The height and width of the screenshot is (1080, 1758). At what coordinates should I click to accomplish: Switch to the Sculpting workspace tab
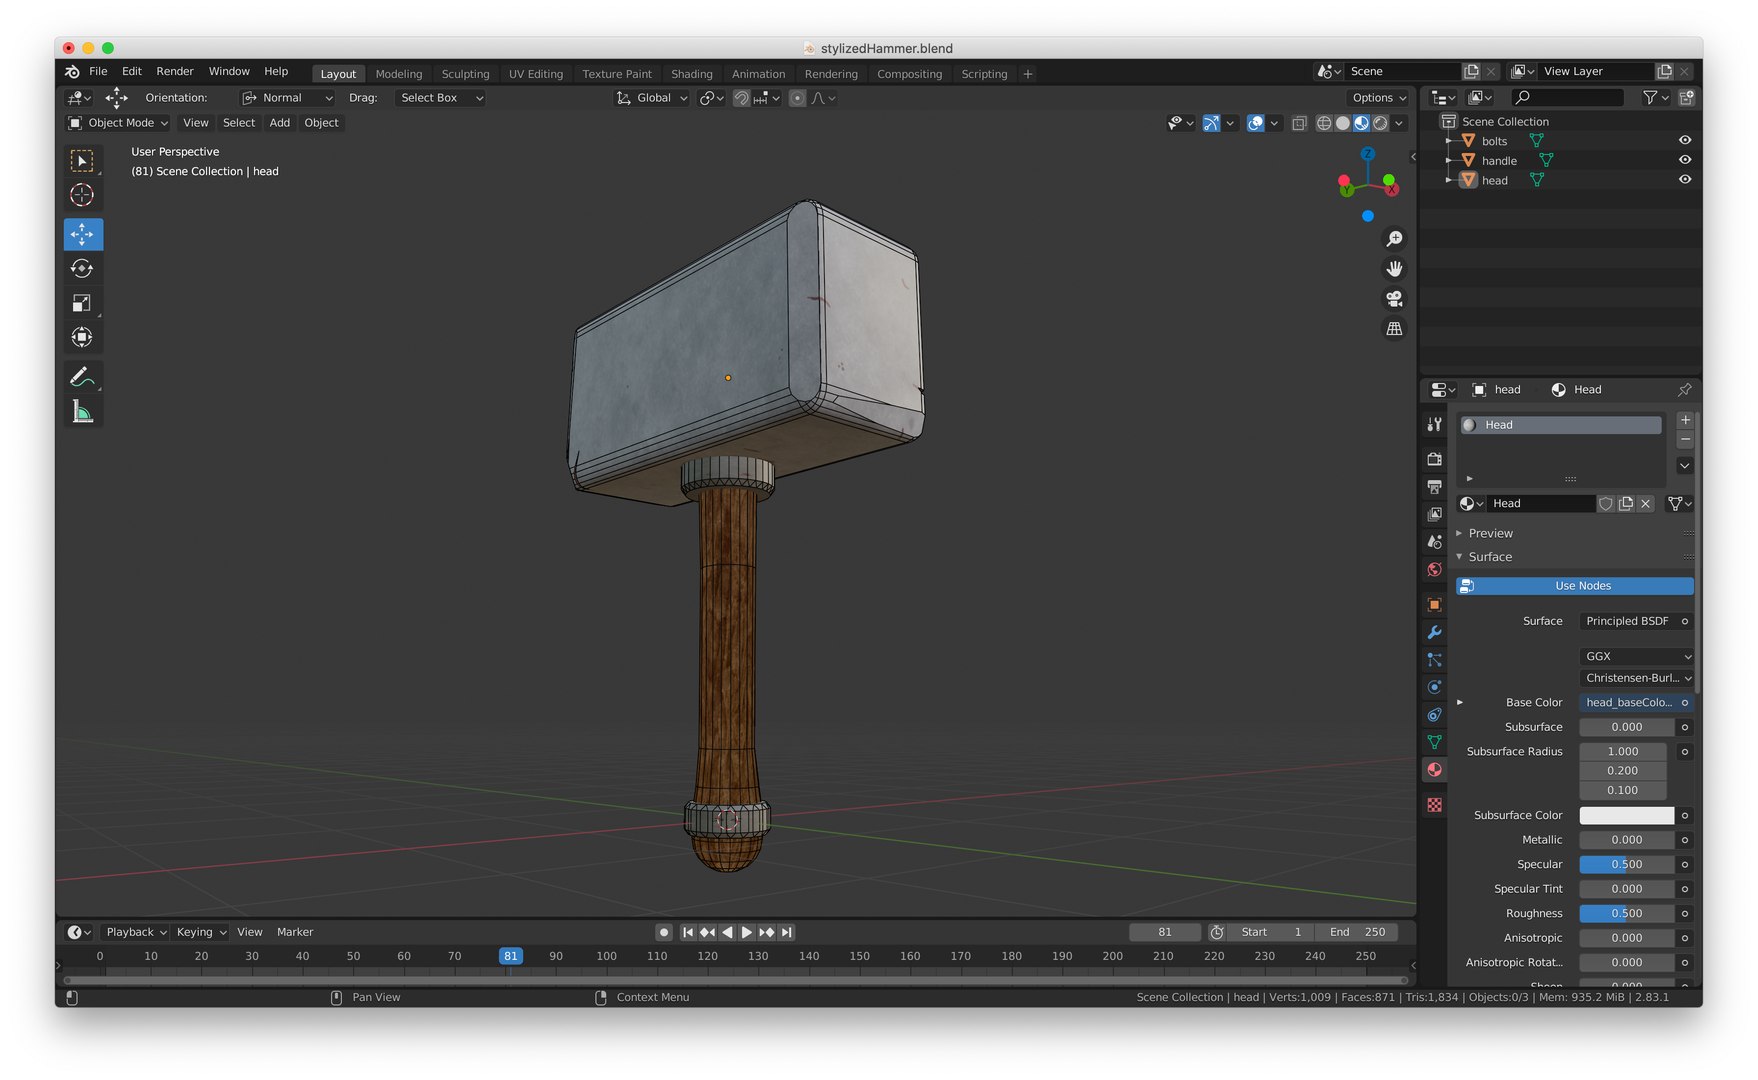466,74
